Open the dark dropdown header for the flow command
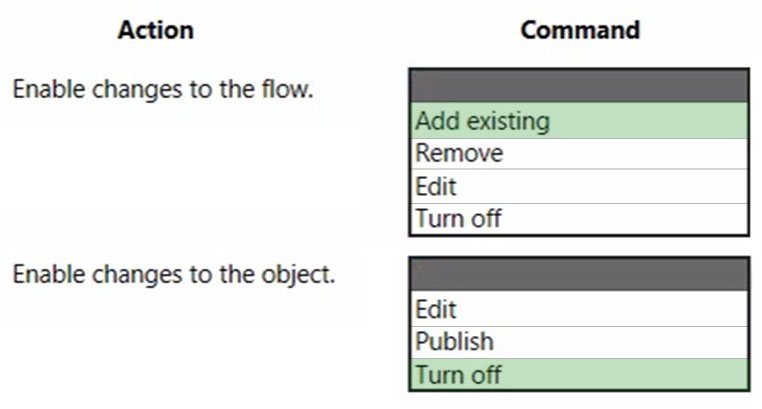Screen dimensions: 762x409 coord(579,86)
